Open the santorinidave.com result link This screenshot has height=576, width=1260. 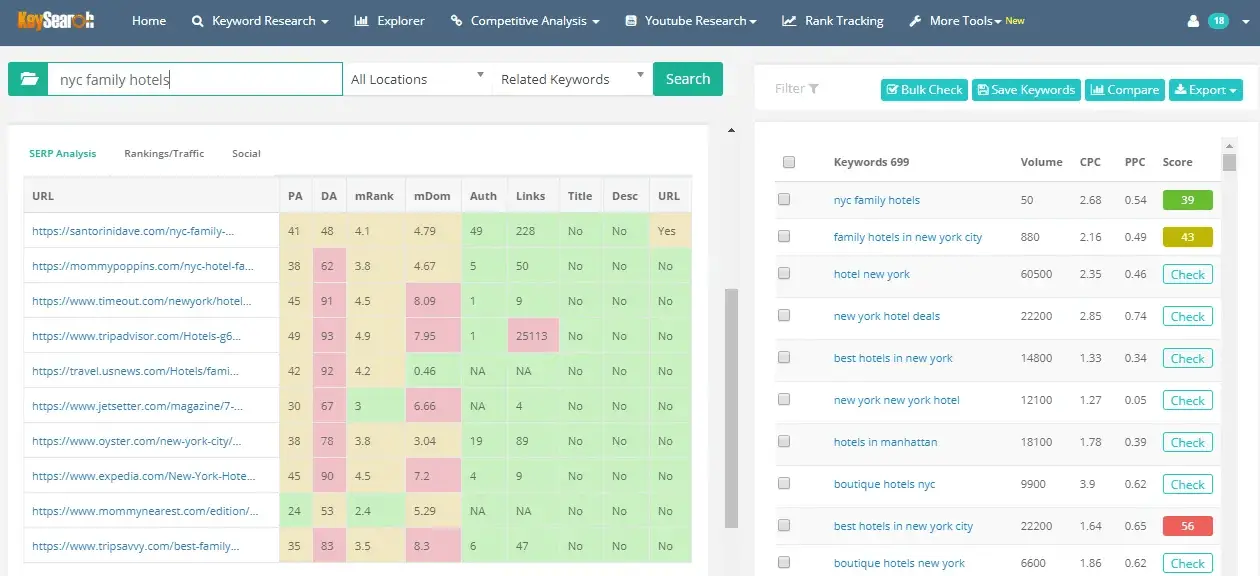[133, 231]
